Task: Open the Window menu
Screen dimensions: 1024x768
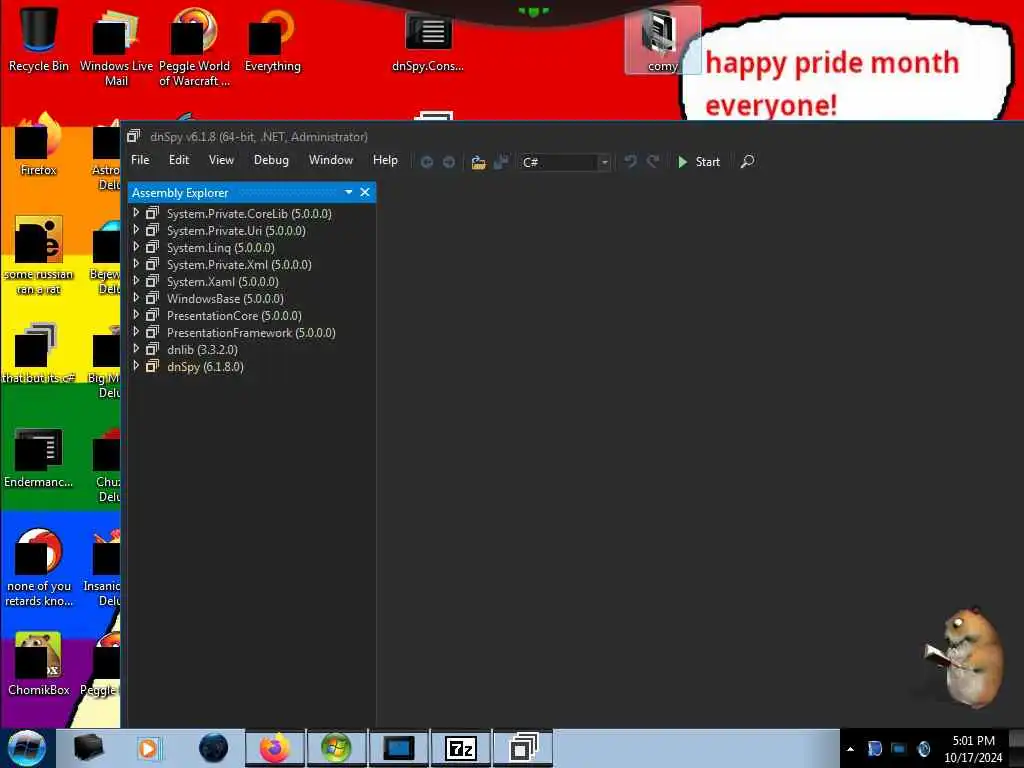Action: 331,160
